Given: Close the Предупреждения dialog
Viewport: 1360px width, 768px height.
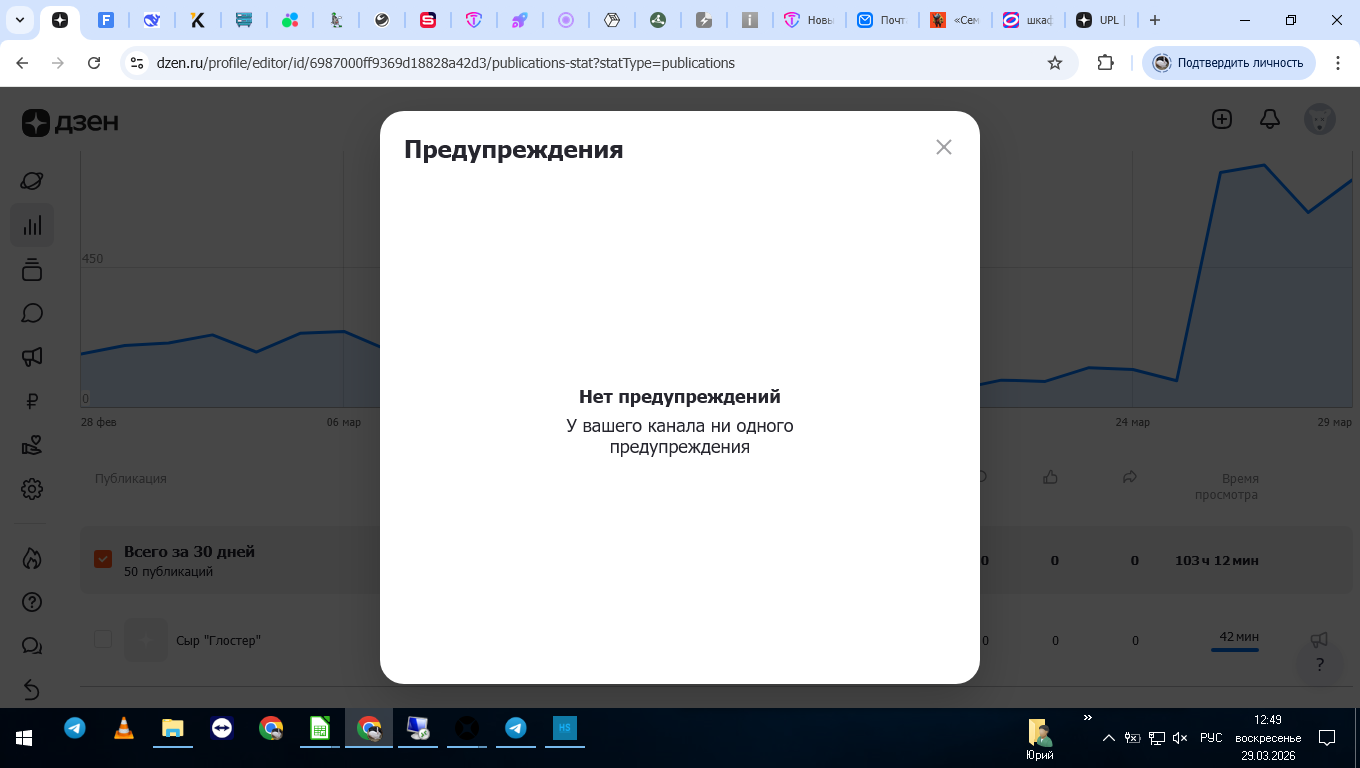Looking at the screenshot, I should [x=943, y=147].
